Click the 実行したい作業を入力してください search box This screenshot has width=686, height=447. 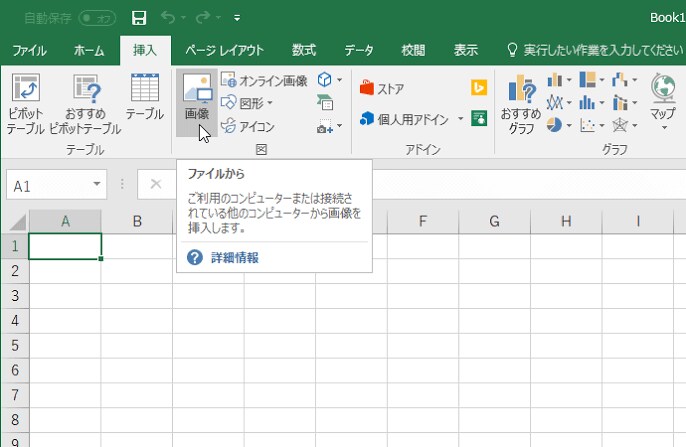(x=595, y=50)
